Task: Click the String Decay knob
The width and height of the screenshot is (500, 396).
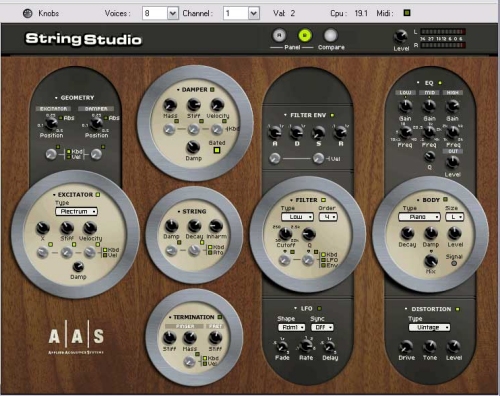Action: coord(194,226)
